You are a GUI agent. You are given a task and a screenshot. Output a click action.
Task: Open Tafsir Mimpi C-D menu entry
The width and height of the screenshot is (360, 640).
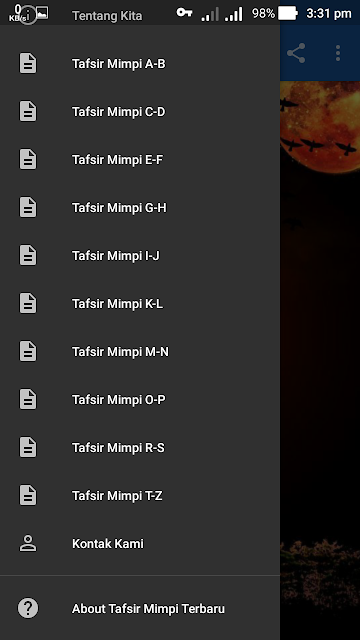click(x=140, y=112)
